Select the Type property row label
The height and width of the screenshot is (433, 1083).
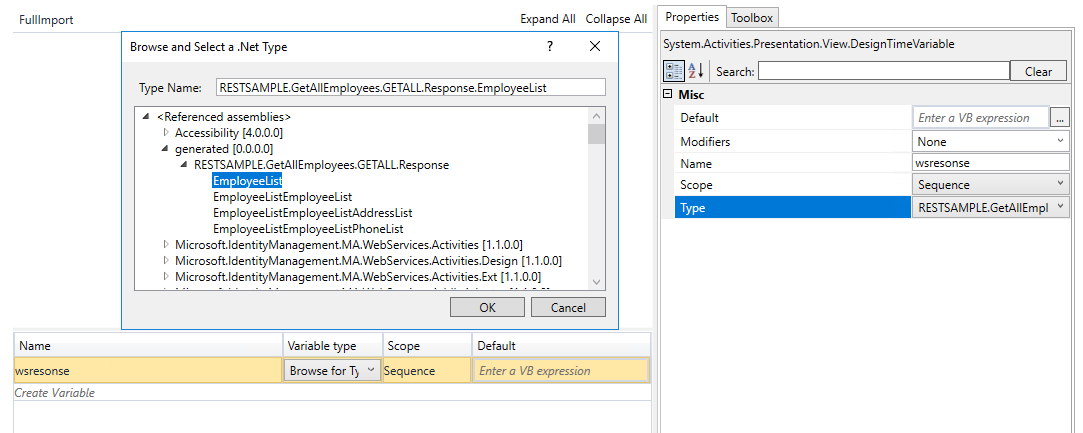793,207
